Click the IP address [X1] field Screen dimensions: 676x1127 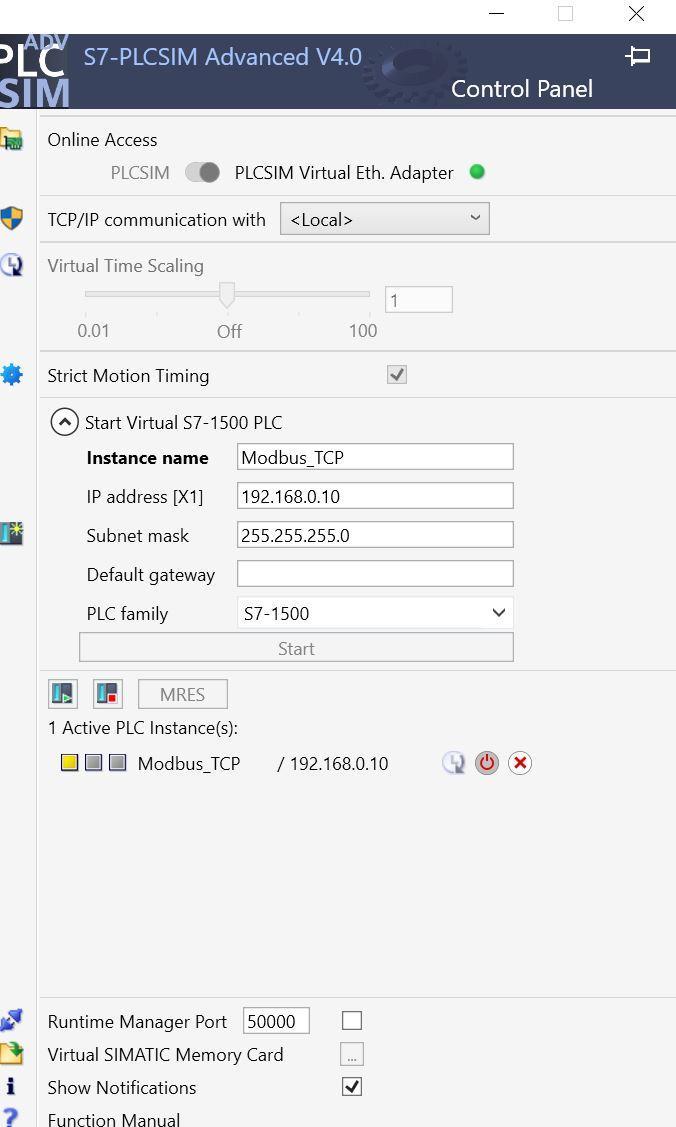(x=375, y=496)
